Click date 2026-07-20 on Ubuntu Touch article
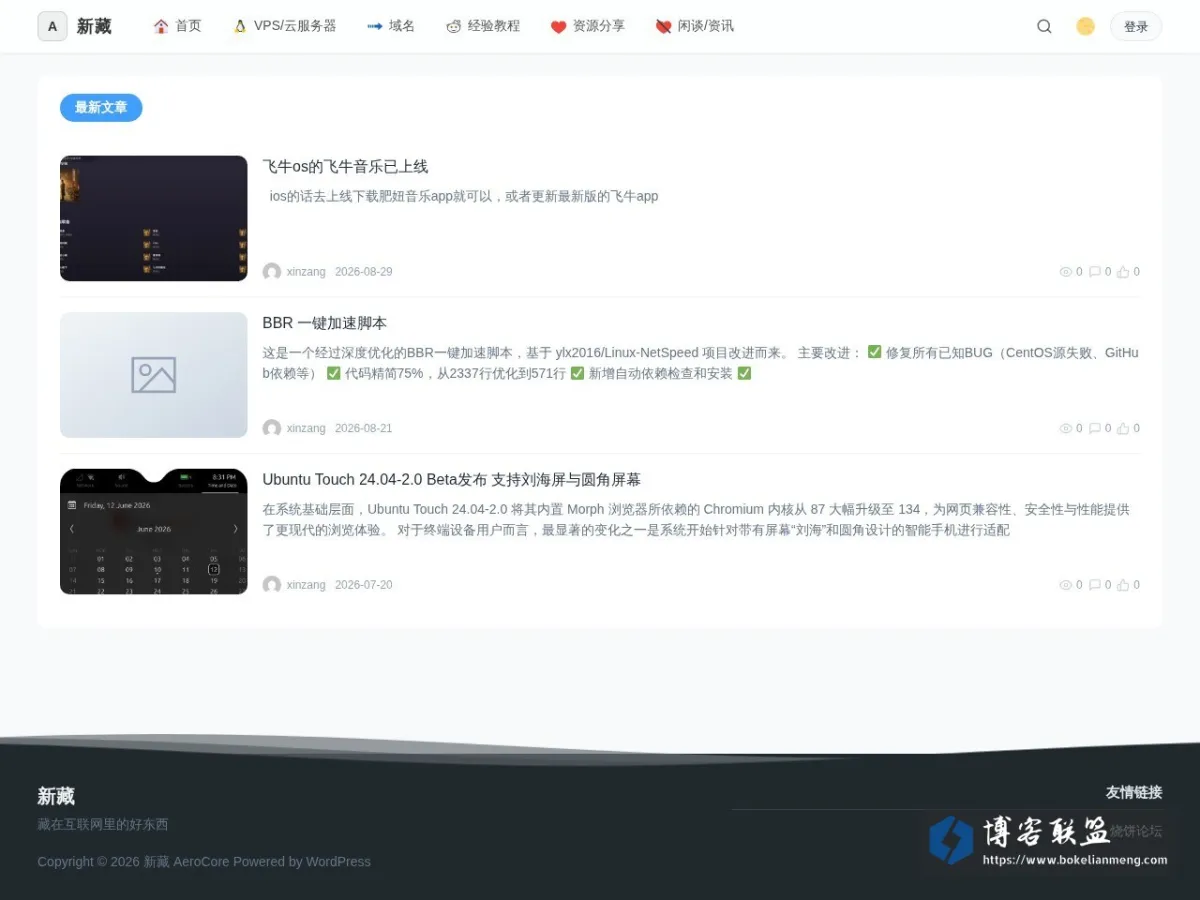Viewport: 1200px width, 900px height. (x=363, y=585)
